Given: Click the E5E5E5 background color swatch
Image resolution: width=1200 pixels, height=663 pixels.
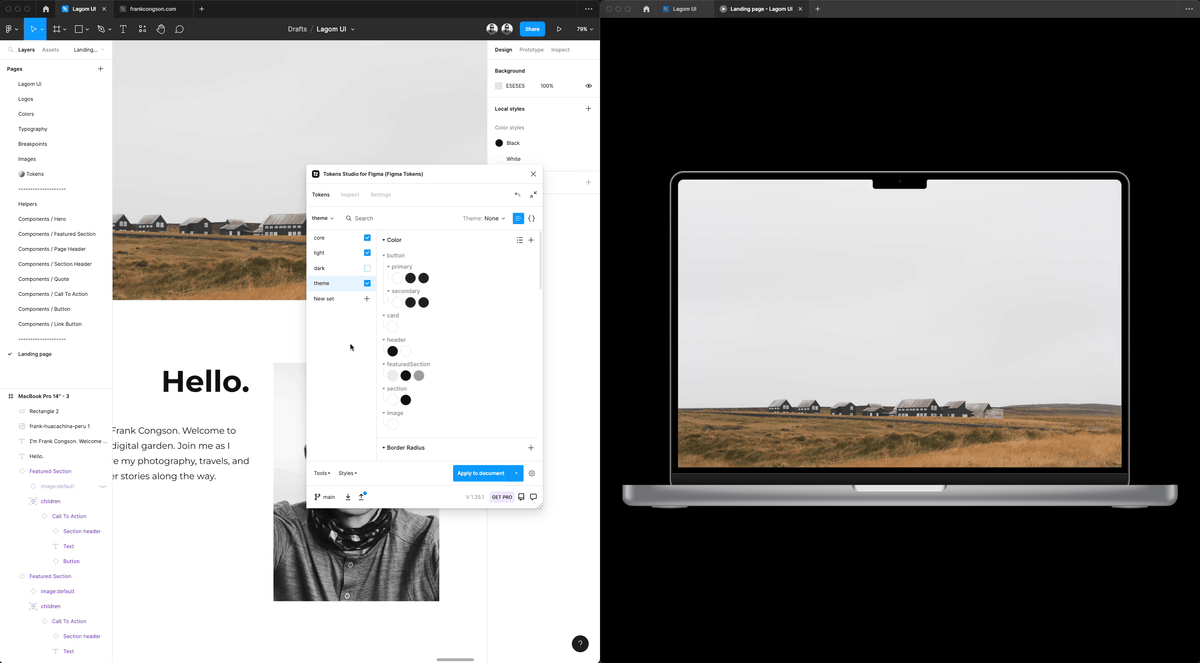Looking at the screenshot, I should pyautogui.click(x=499, y=86).
